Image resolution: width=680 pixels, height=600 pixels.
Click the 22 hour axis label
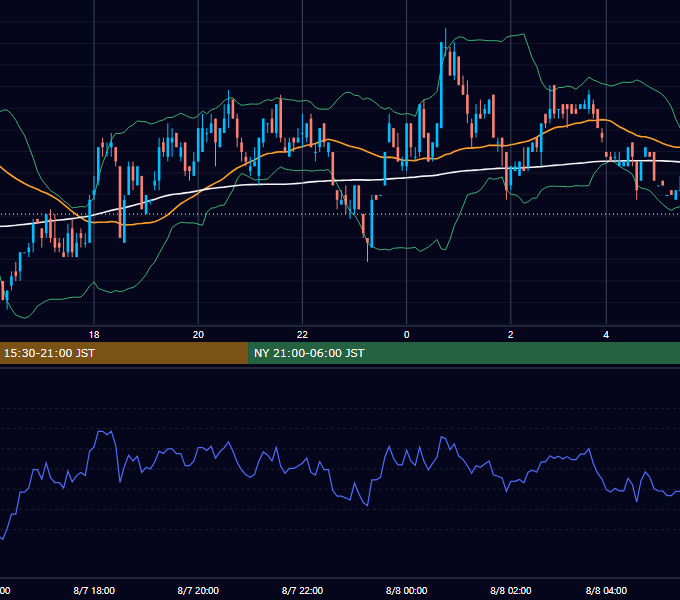pyautogui.click(x=302, y=335)
